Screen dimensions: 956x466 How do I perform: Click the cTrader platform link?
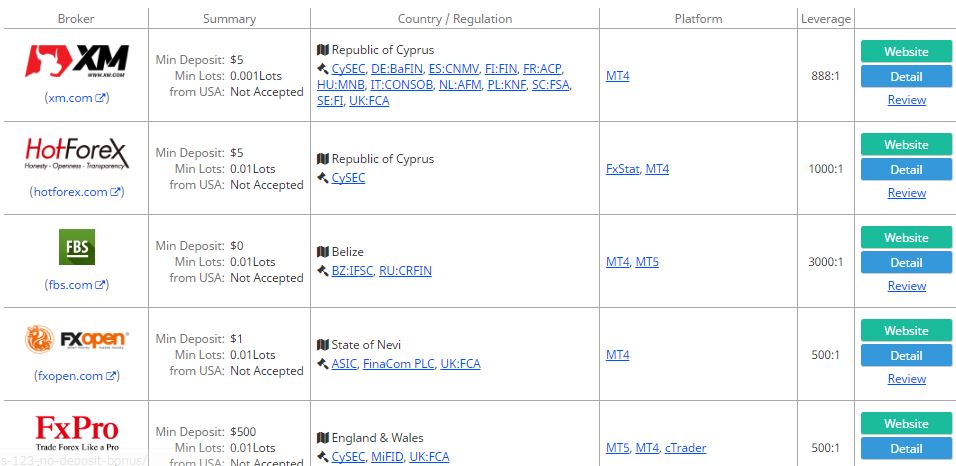click(685, 448)
